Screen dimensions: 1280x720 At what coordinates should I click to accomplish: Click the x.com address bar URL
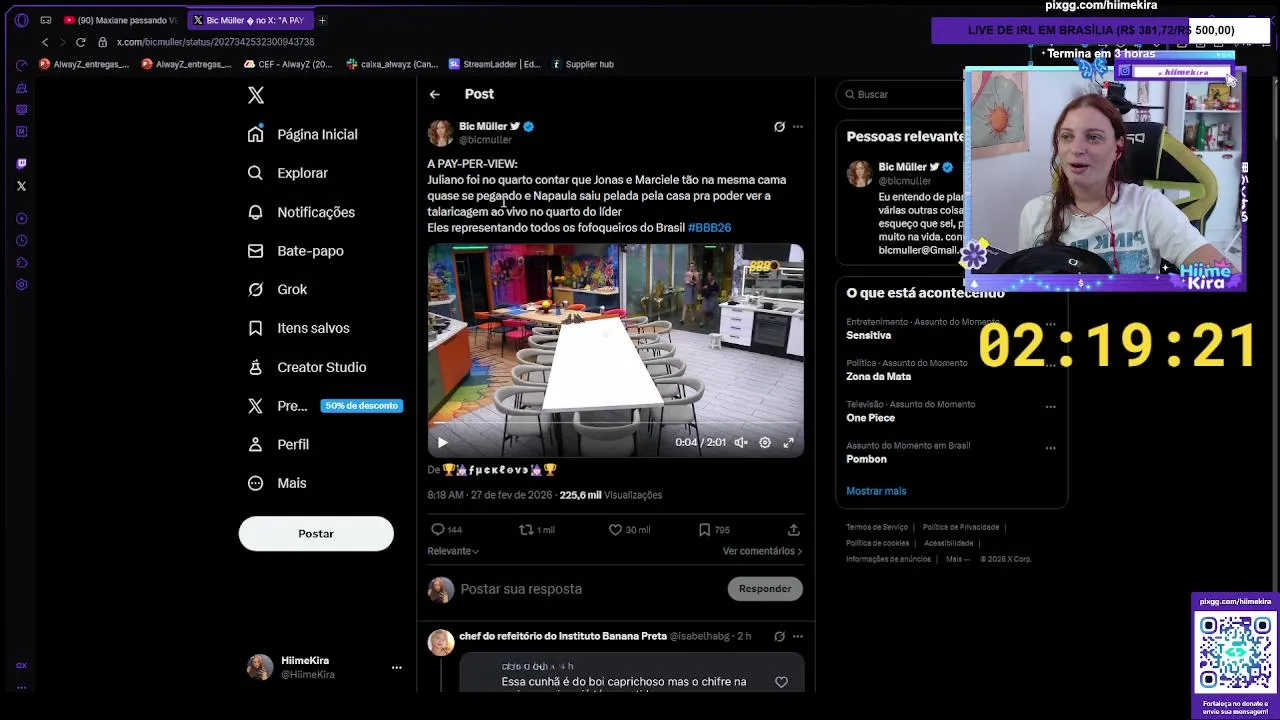[x=215, y=42]
